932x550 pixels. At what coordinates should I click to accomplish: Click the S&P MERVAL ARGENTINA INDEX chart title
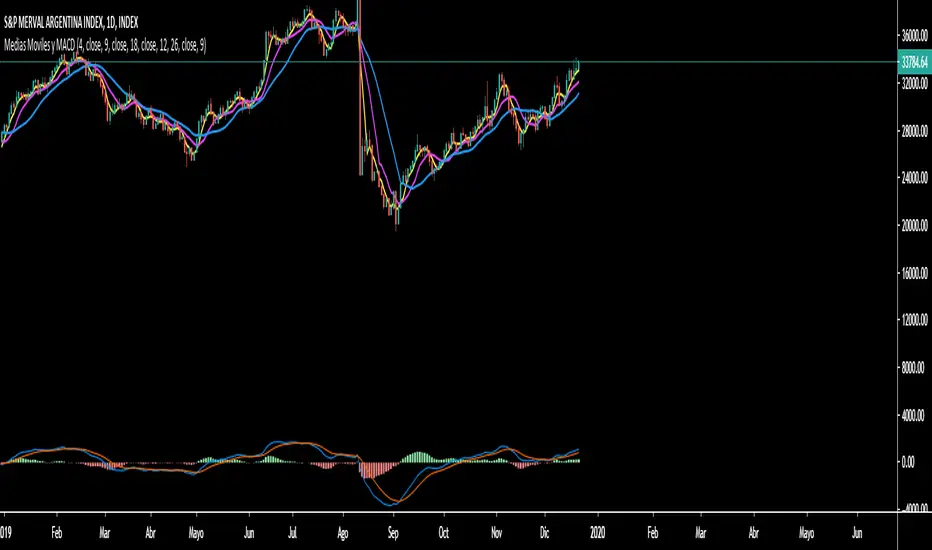[x=71, y=23]
